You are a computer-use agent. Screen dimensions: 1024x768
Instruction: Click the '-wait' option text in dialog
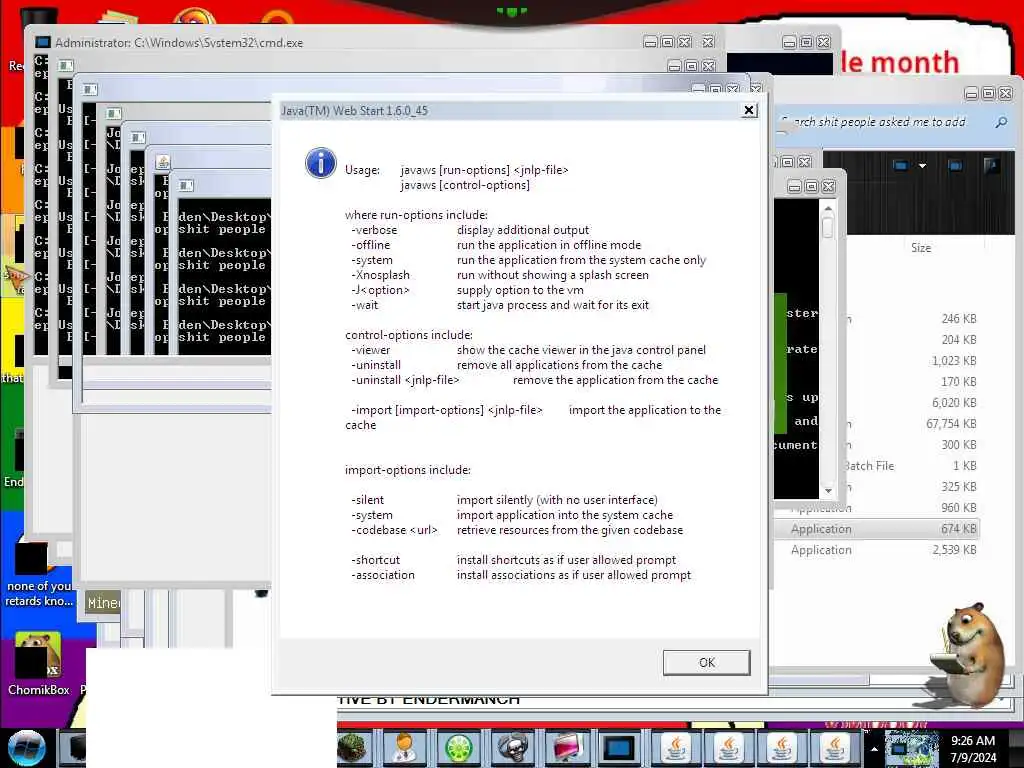tap(365, 305)
